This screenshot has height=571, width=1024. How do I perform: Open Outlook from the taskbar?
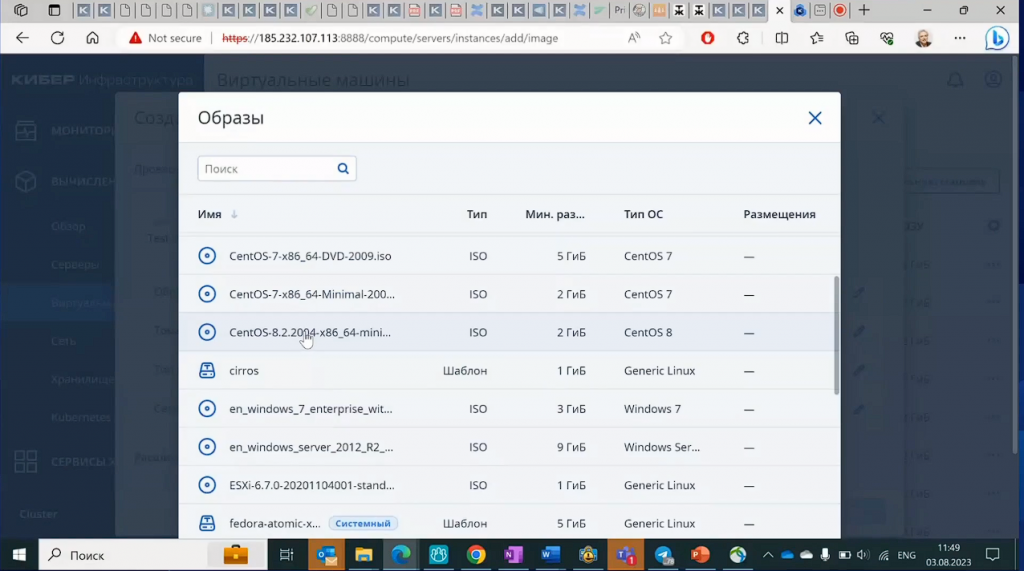click(x=326, y=555)
